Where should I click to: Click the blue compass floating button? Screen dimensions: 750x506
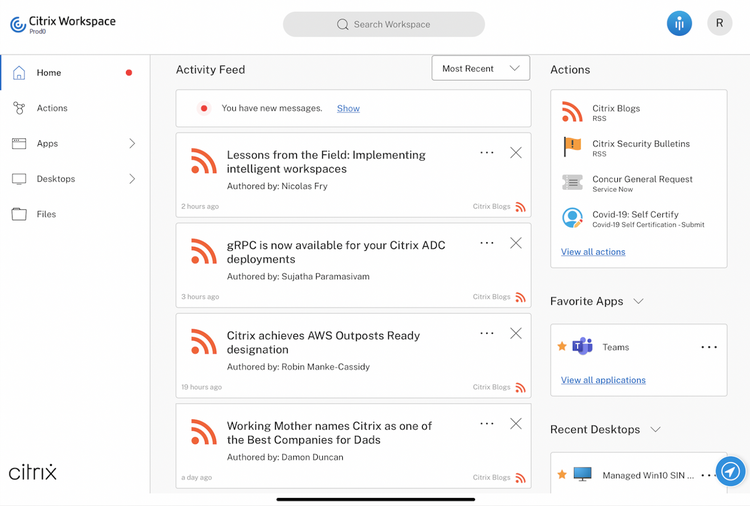click(x=730, y=472)
